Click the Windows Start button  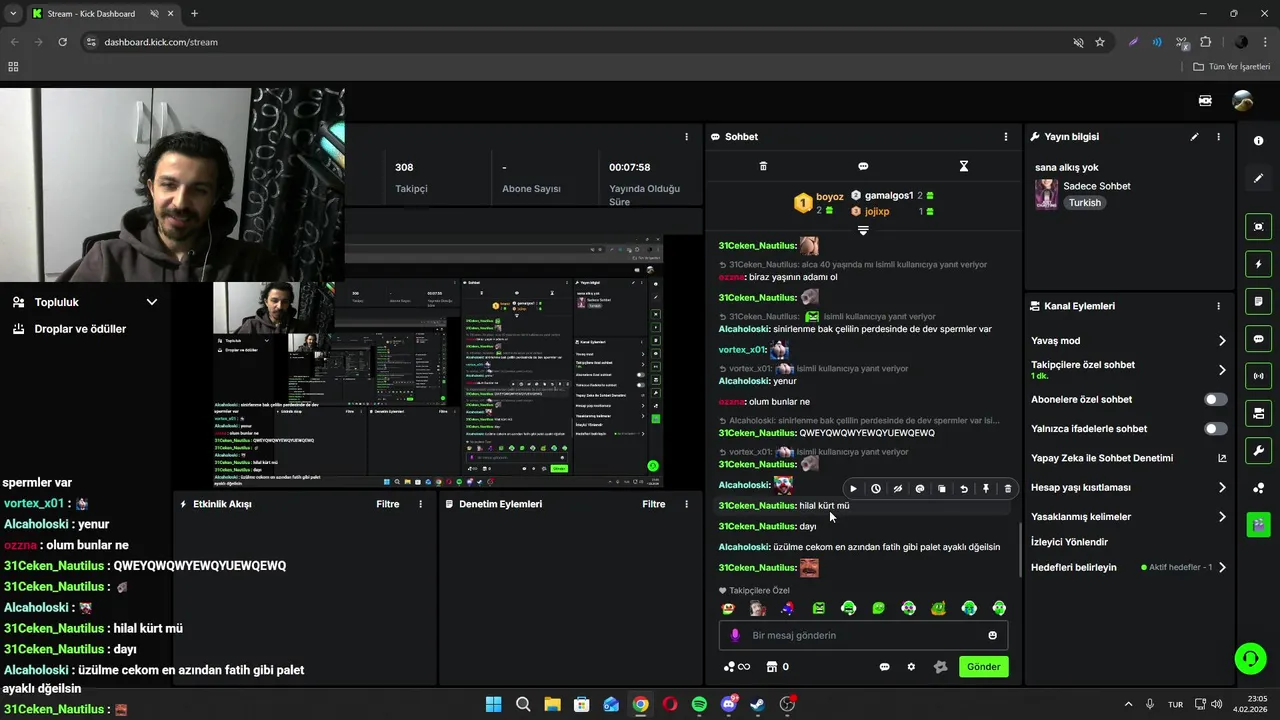(x=493, y=704)
